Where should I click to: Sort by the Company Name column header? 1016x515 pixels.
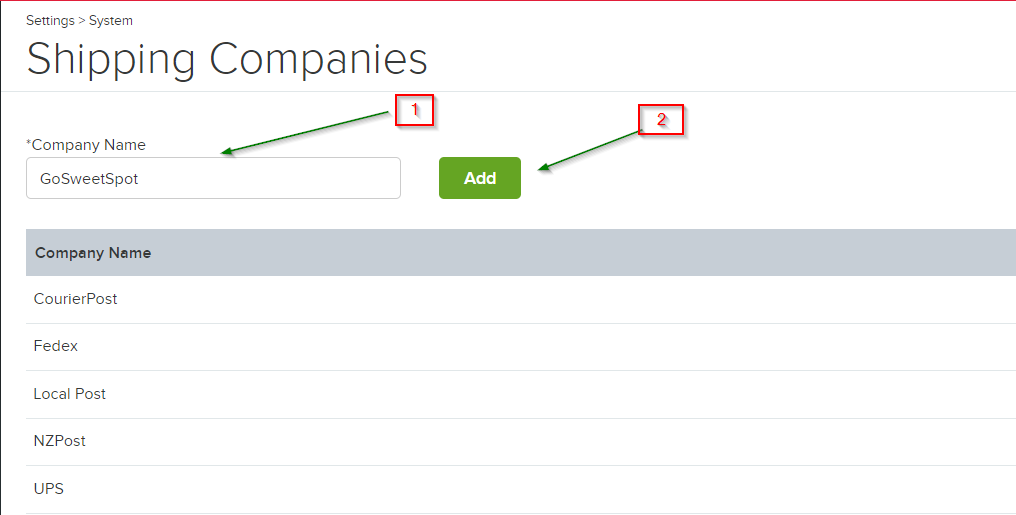[x=93, y=253]
